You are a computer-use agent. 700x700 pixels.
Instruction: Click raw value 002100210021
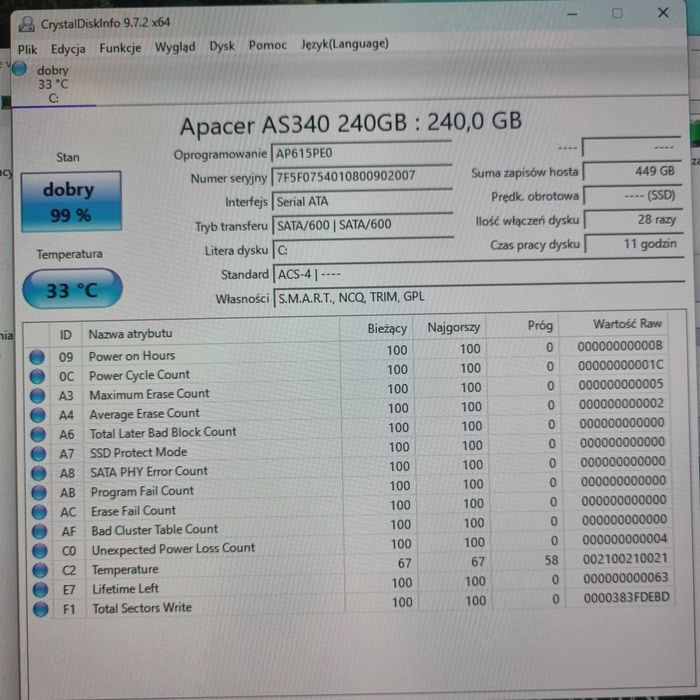(625, 558)
